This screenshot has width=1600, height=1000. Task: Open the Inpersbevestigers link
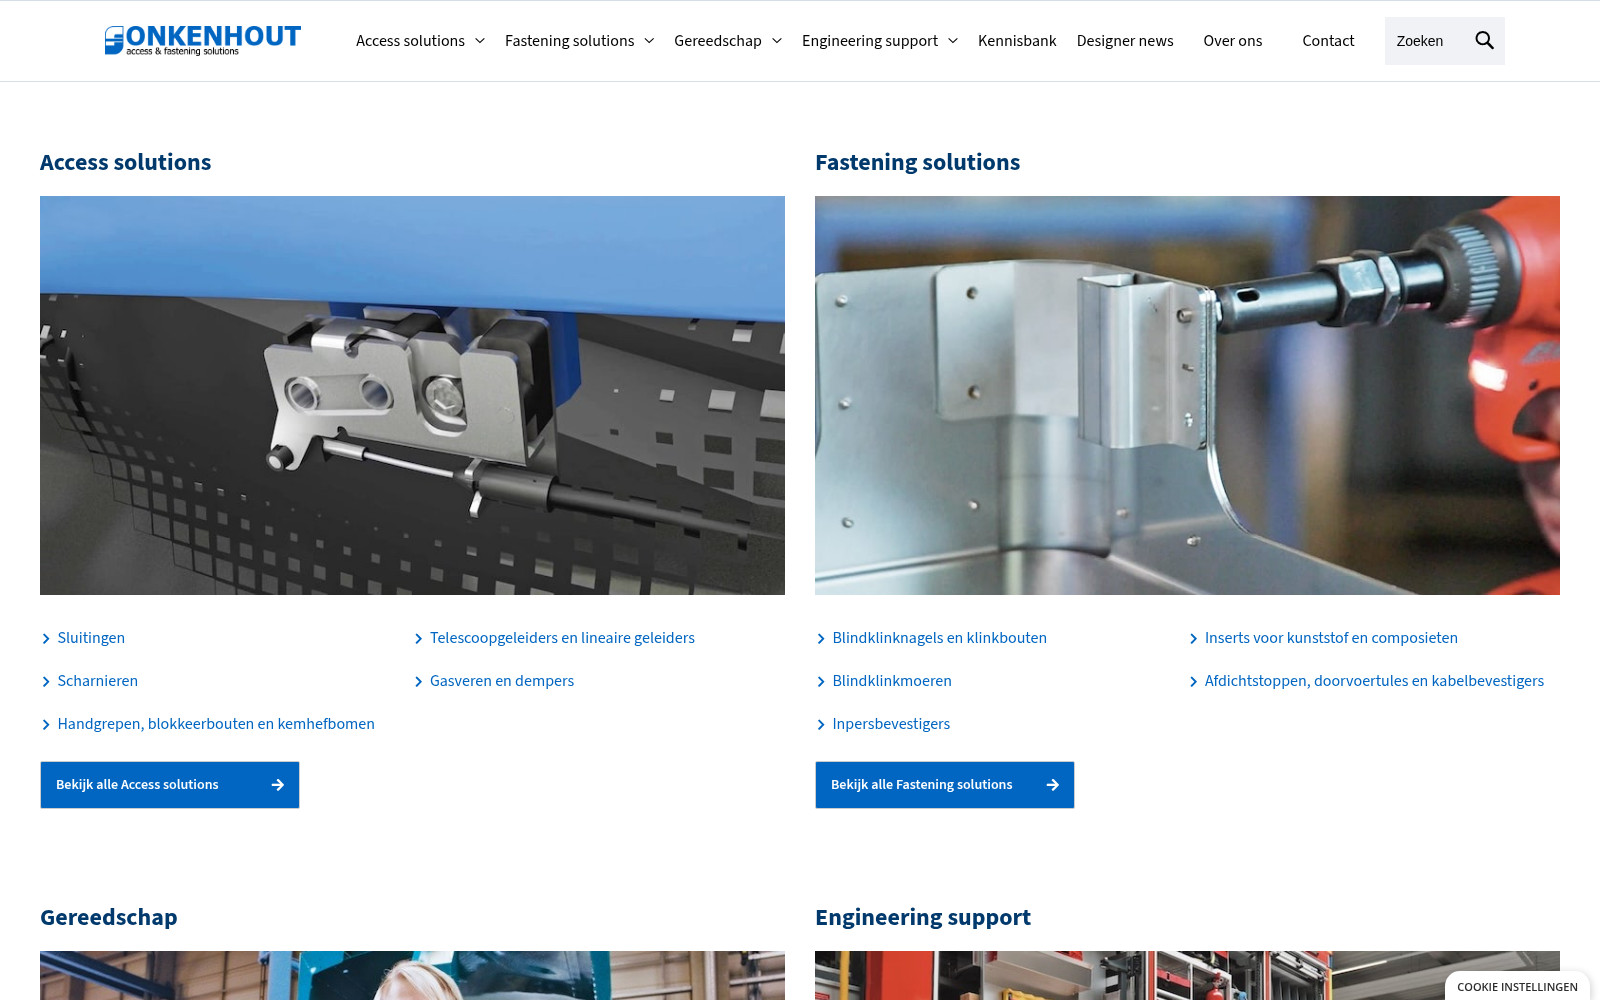[891, 724]
